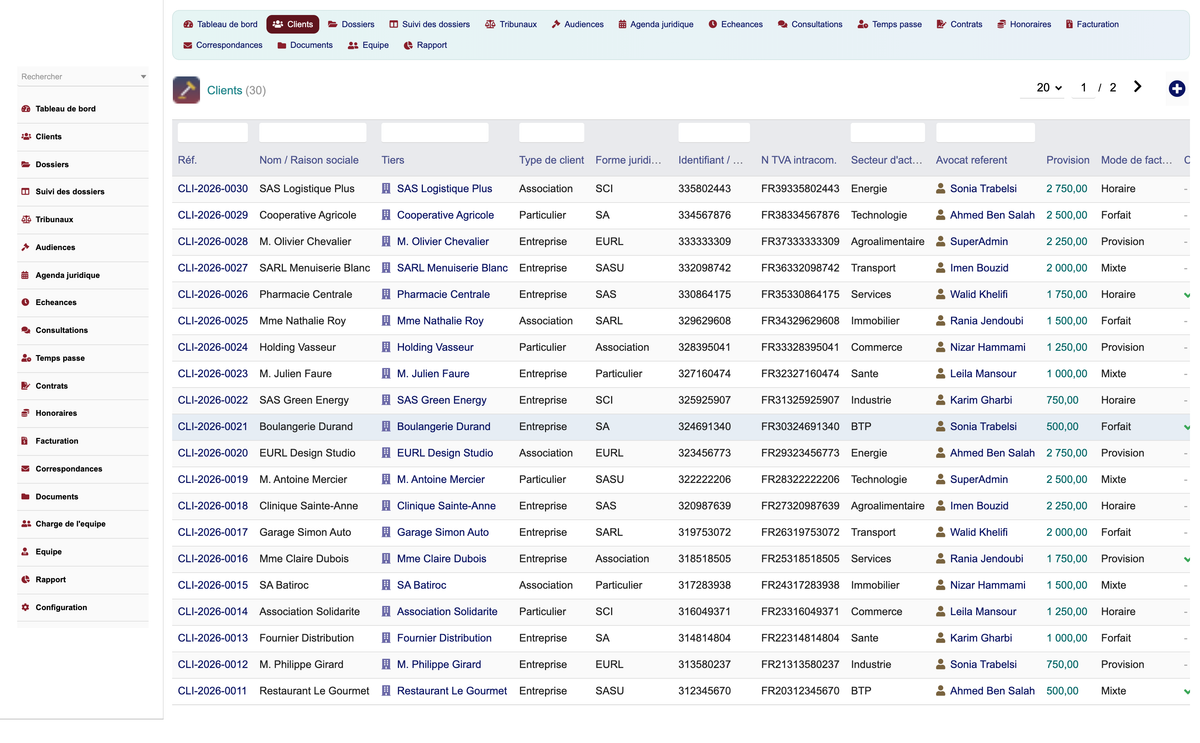Image resolution: width=1200 pixels, height=743 pixels.
Task: Open Temps passe in top menu
Action: pos(890,24)
